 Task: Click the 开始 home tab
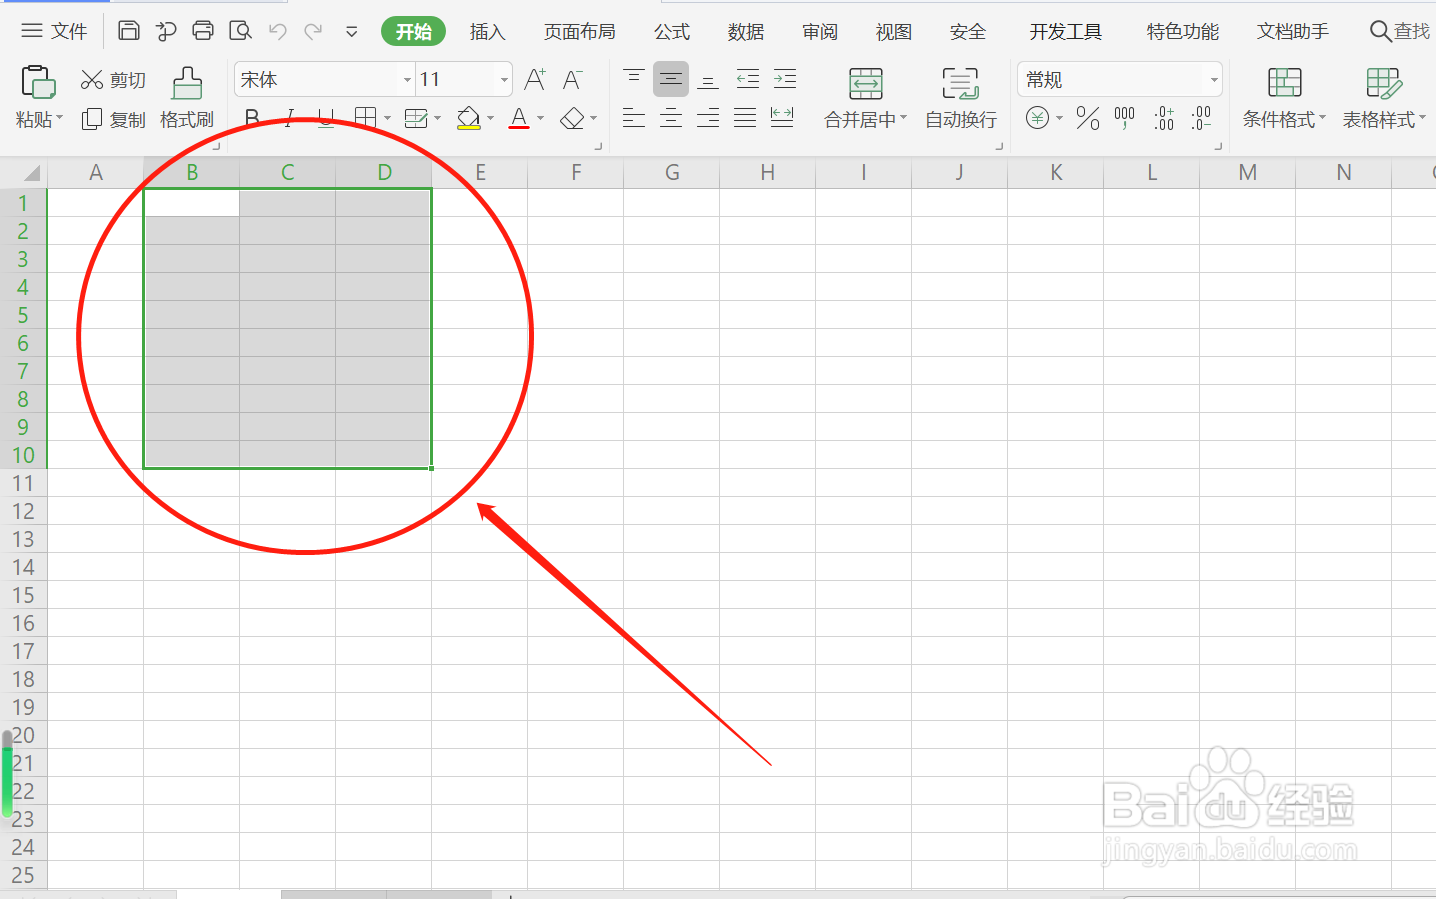click(413, 32)
